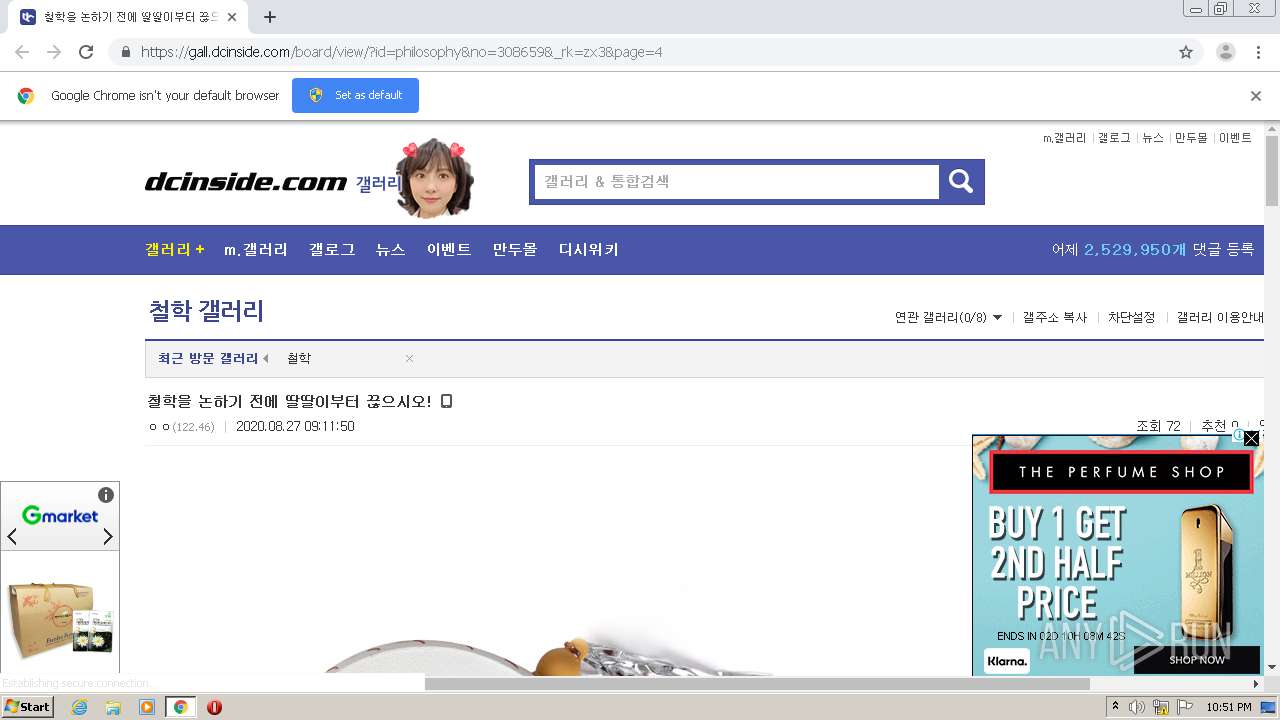
Task: Bookmark this page with the star icon
Action: [x=1186, y=52]
